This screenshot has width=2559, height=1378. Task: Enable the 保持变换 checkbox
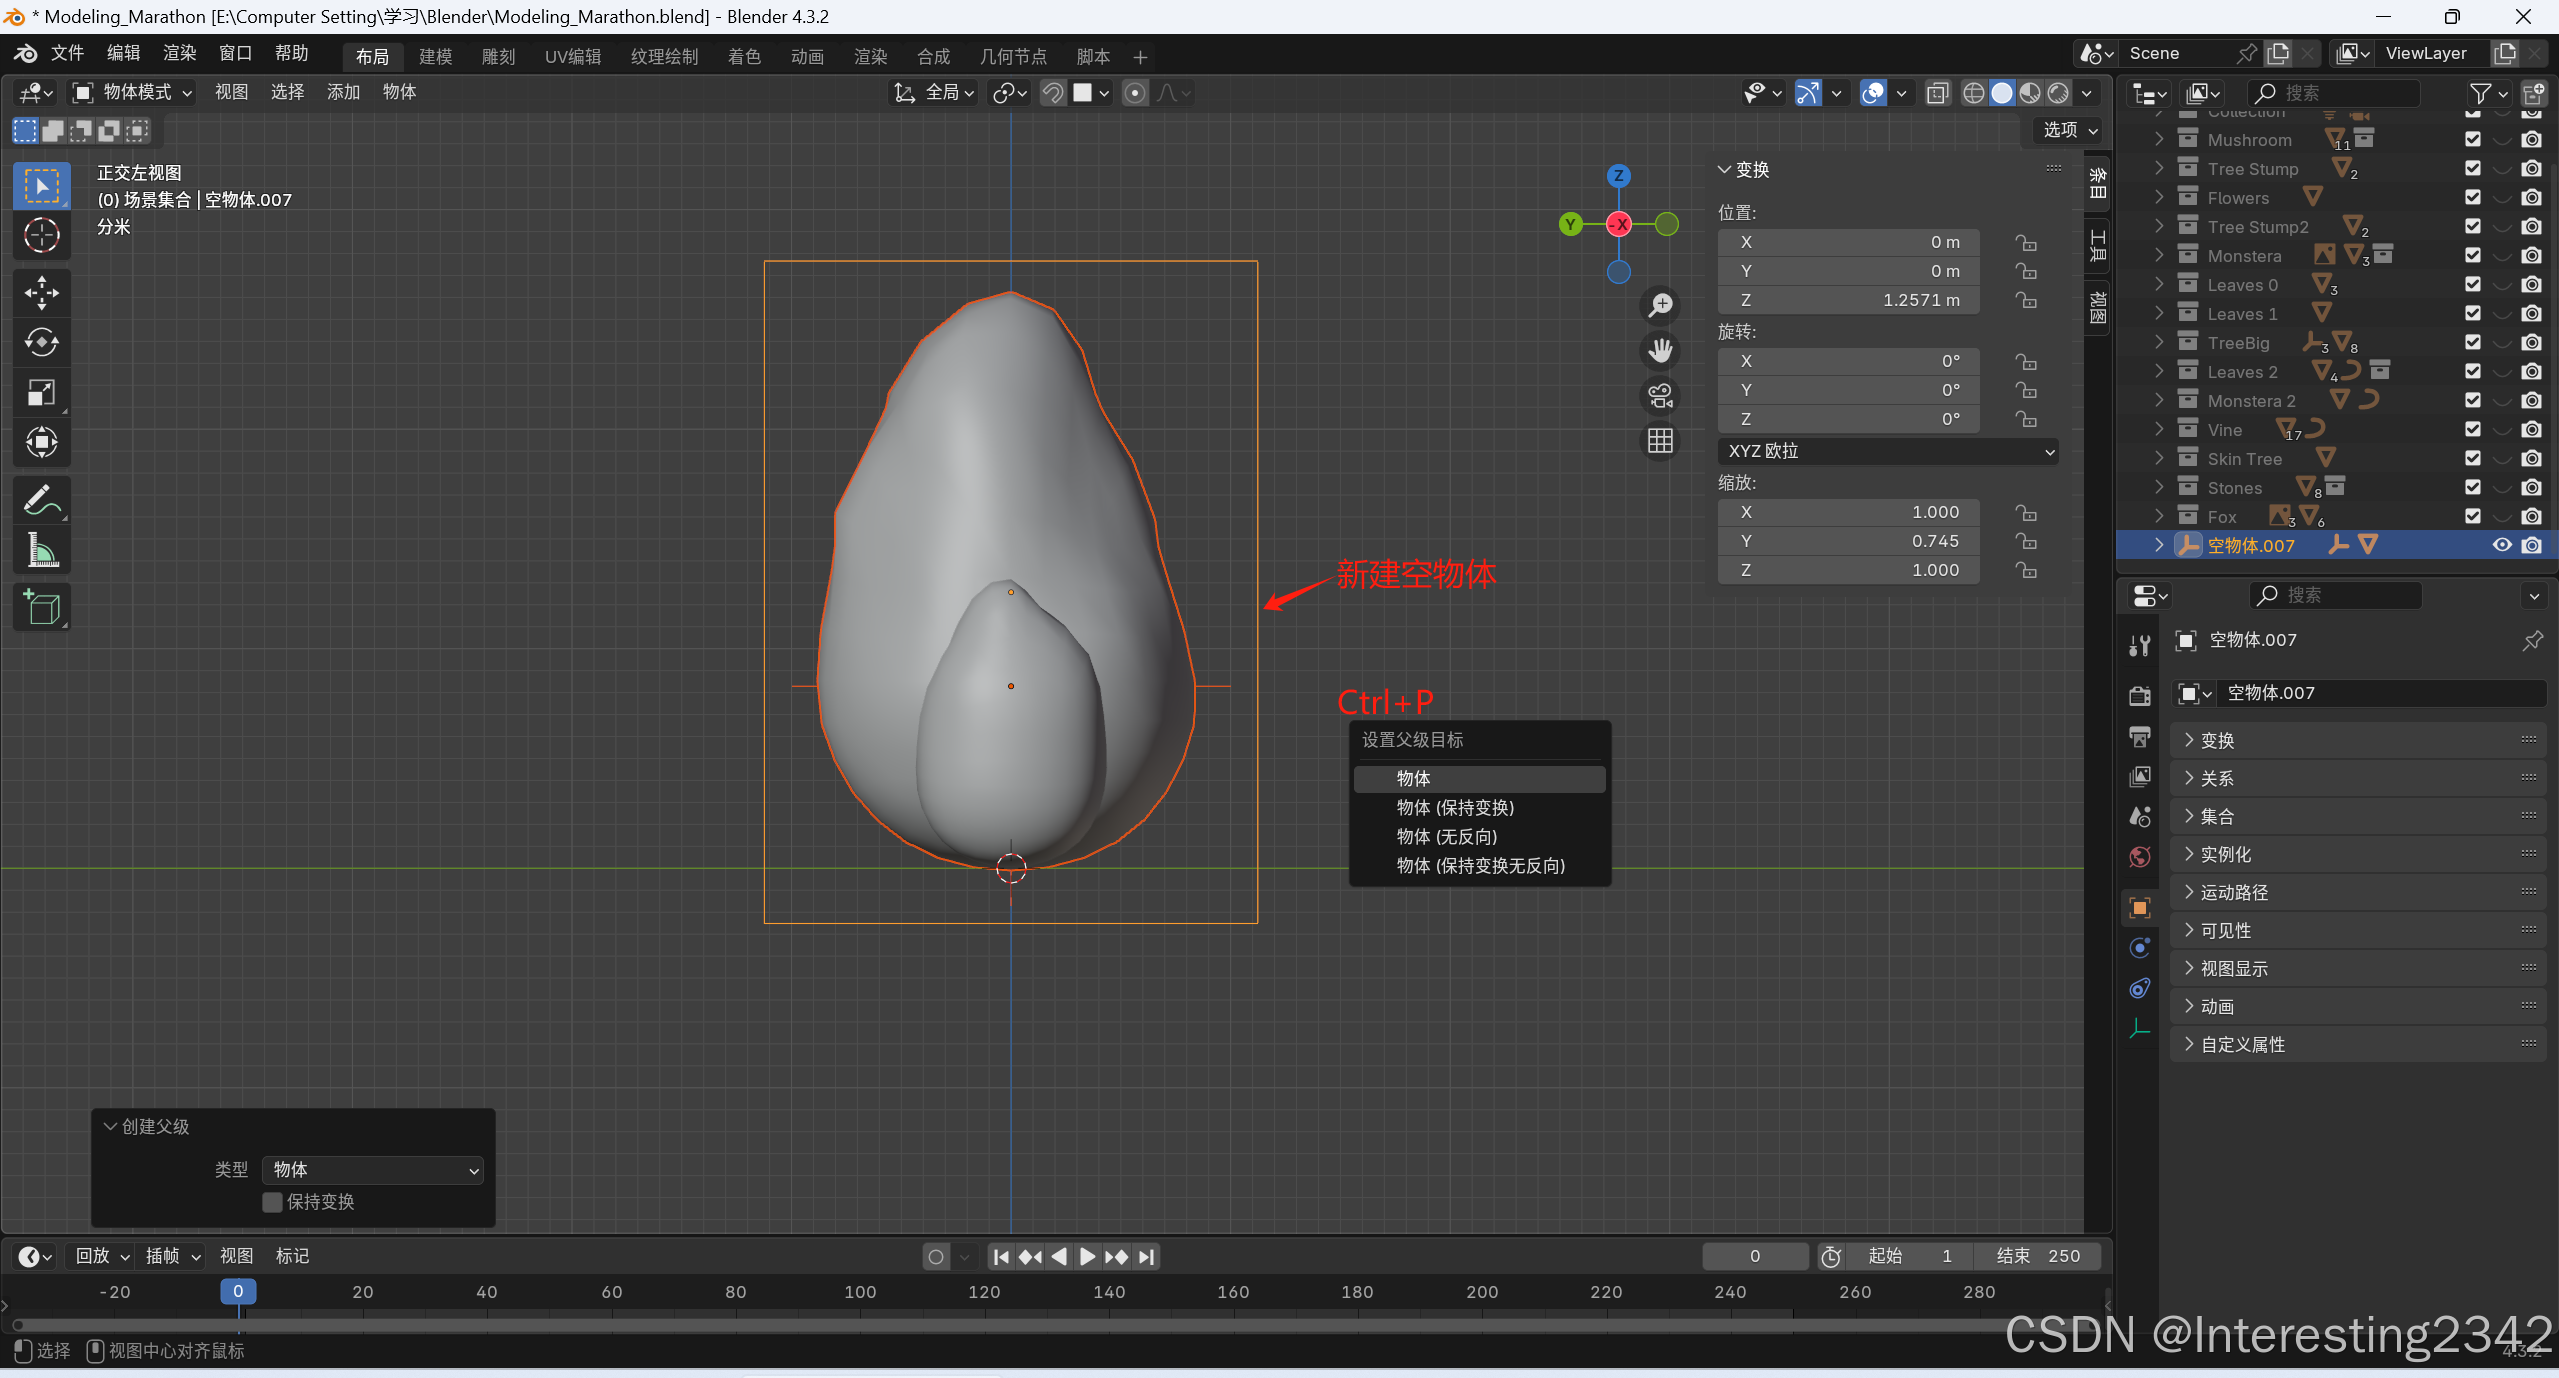point(272,1202)
